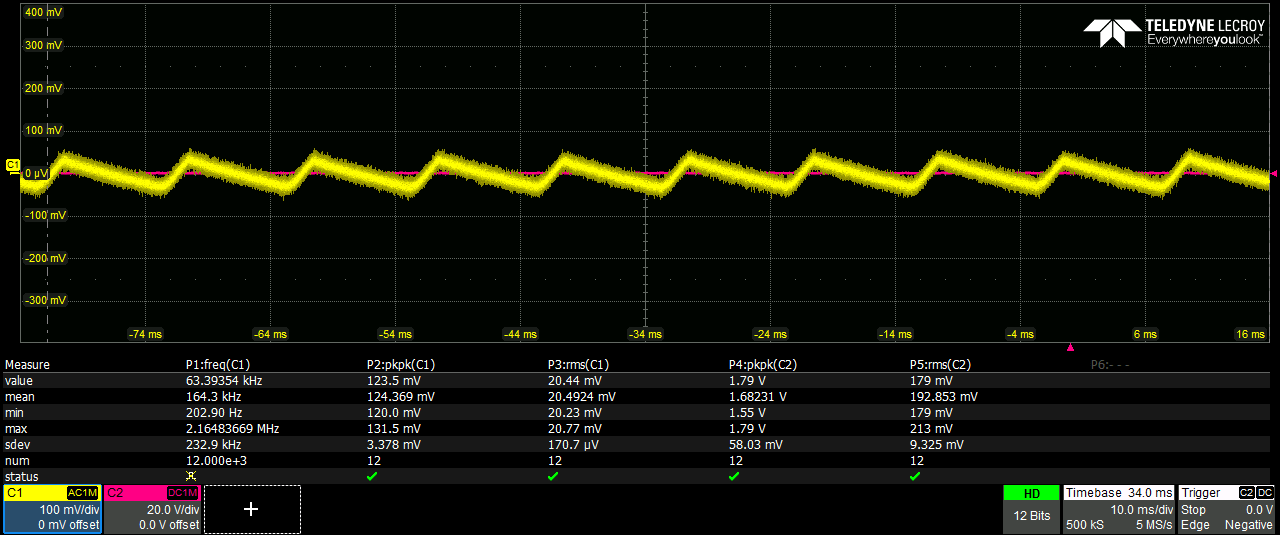Click the DC1M coupling tag in C2 box
The height and width of the screenshot is (535, 1280).
(182, 493)
